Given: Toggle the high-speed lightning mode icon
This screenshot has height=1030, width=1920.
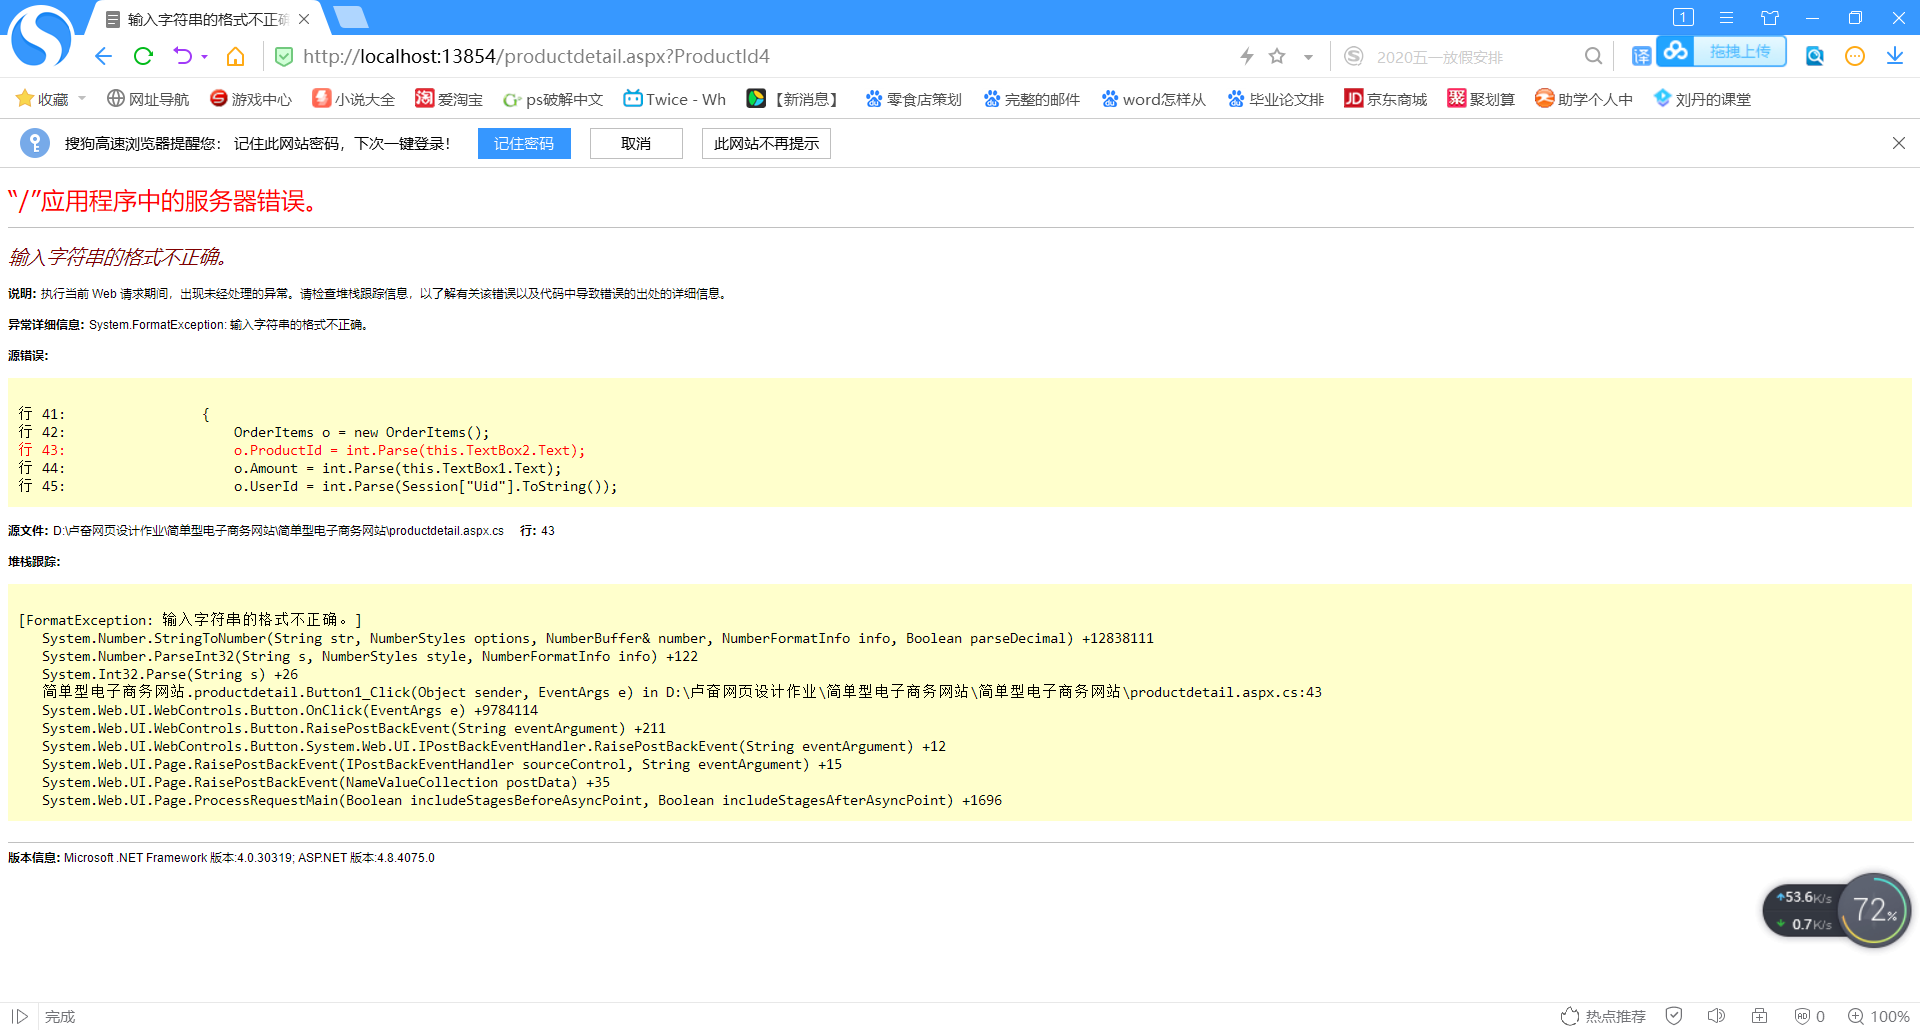Looking at the screenshot, I should (x=1247, y=56).
